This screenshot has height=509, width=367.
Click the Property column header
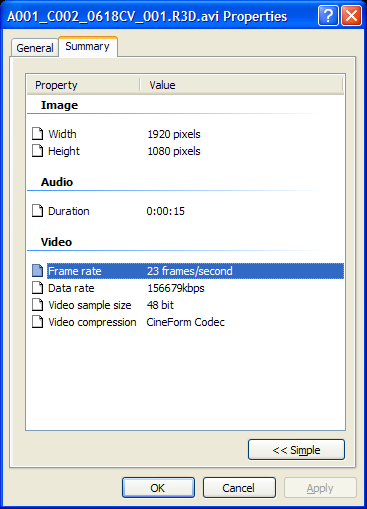point(83,85)
